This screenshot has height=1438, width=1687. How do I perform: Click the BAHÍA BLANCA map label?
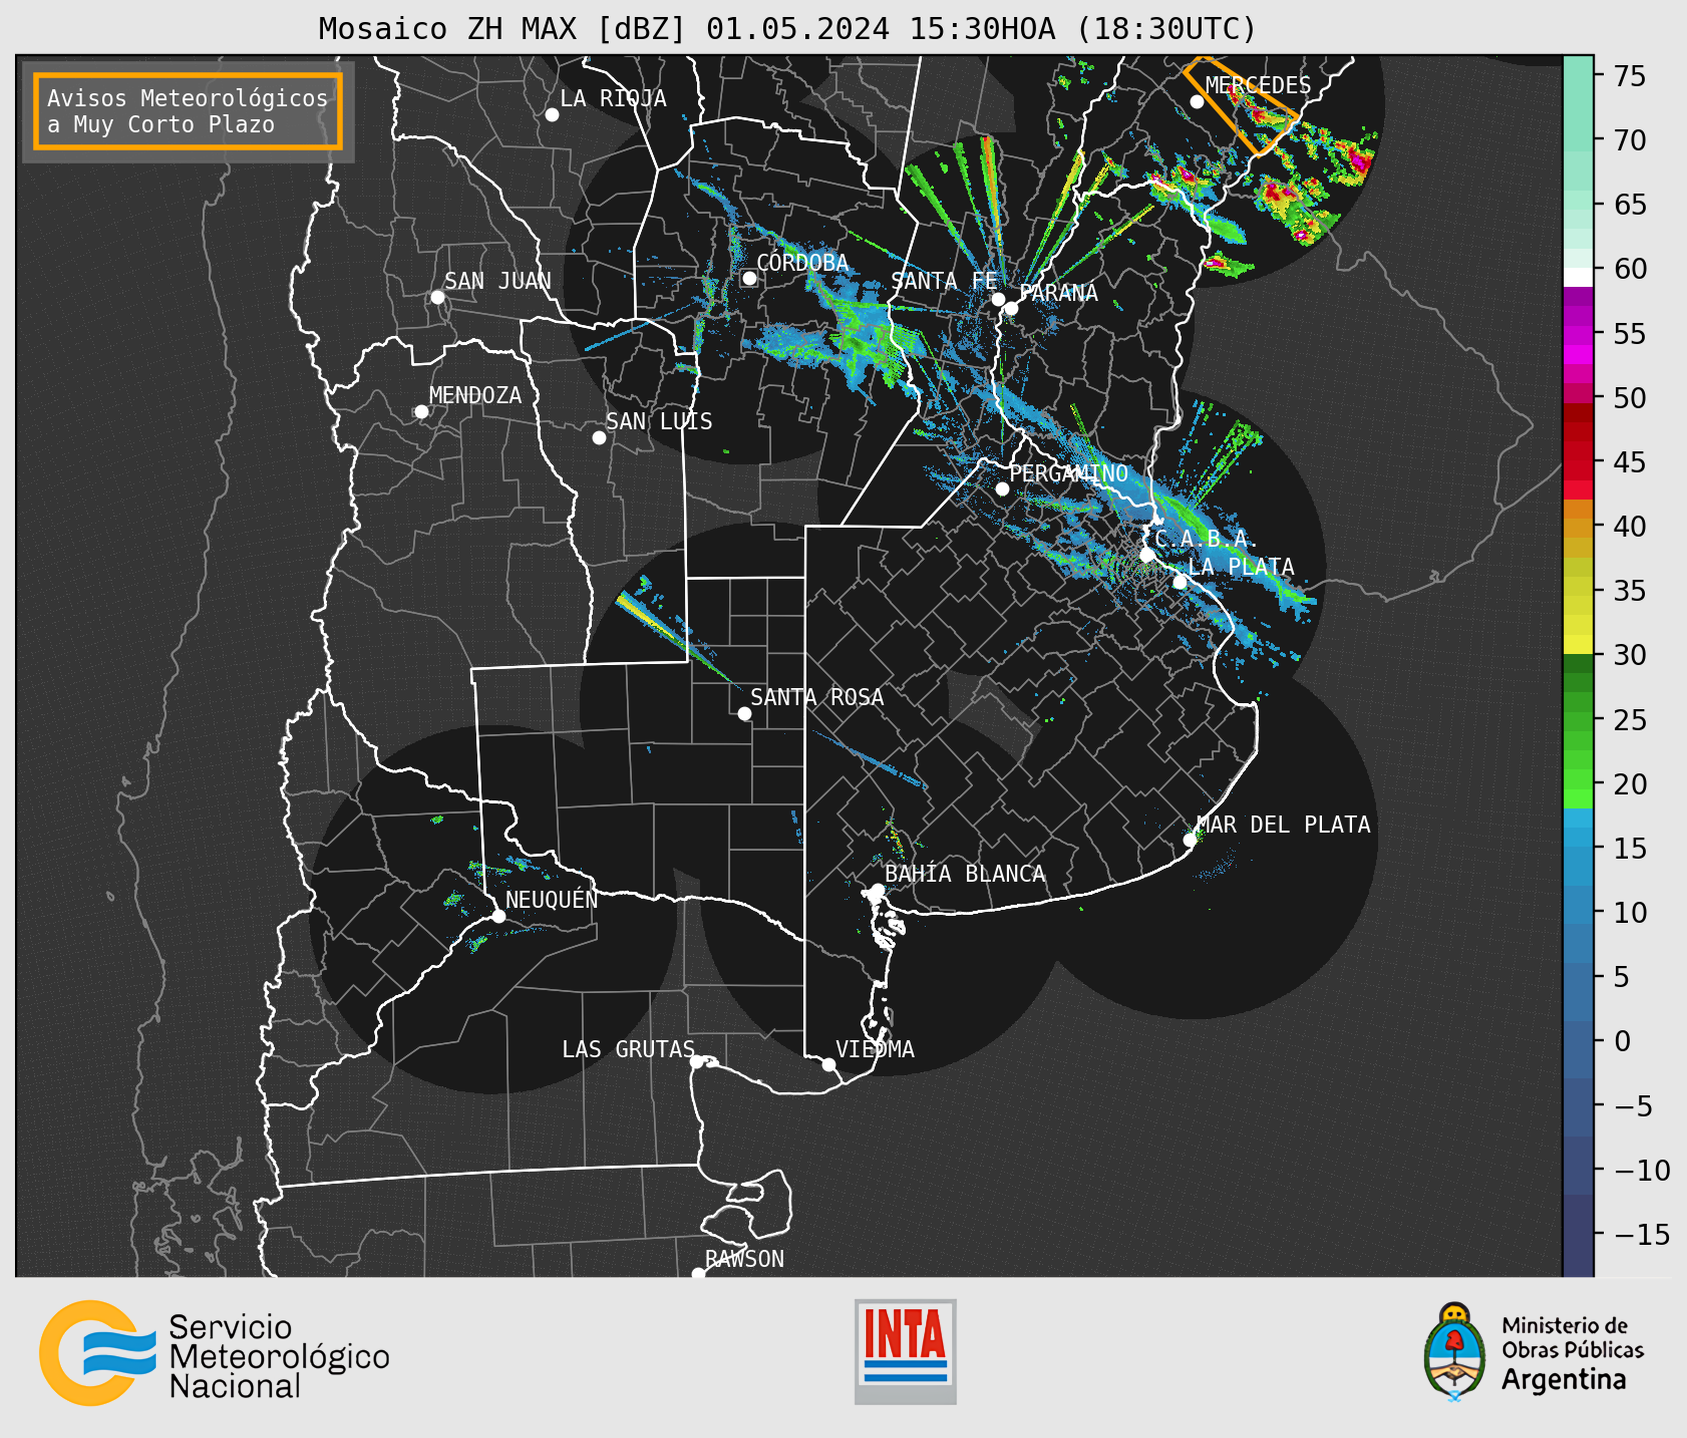tap(965, 873)
